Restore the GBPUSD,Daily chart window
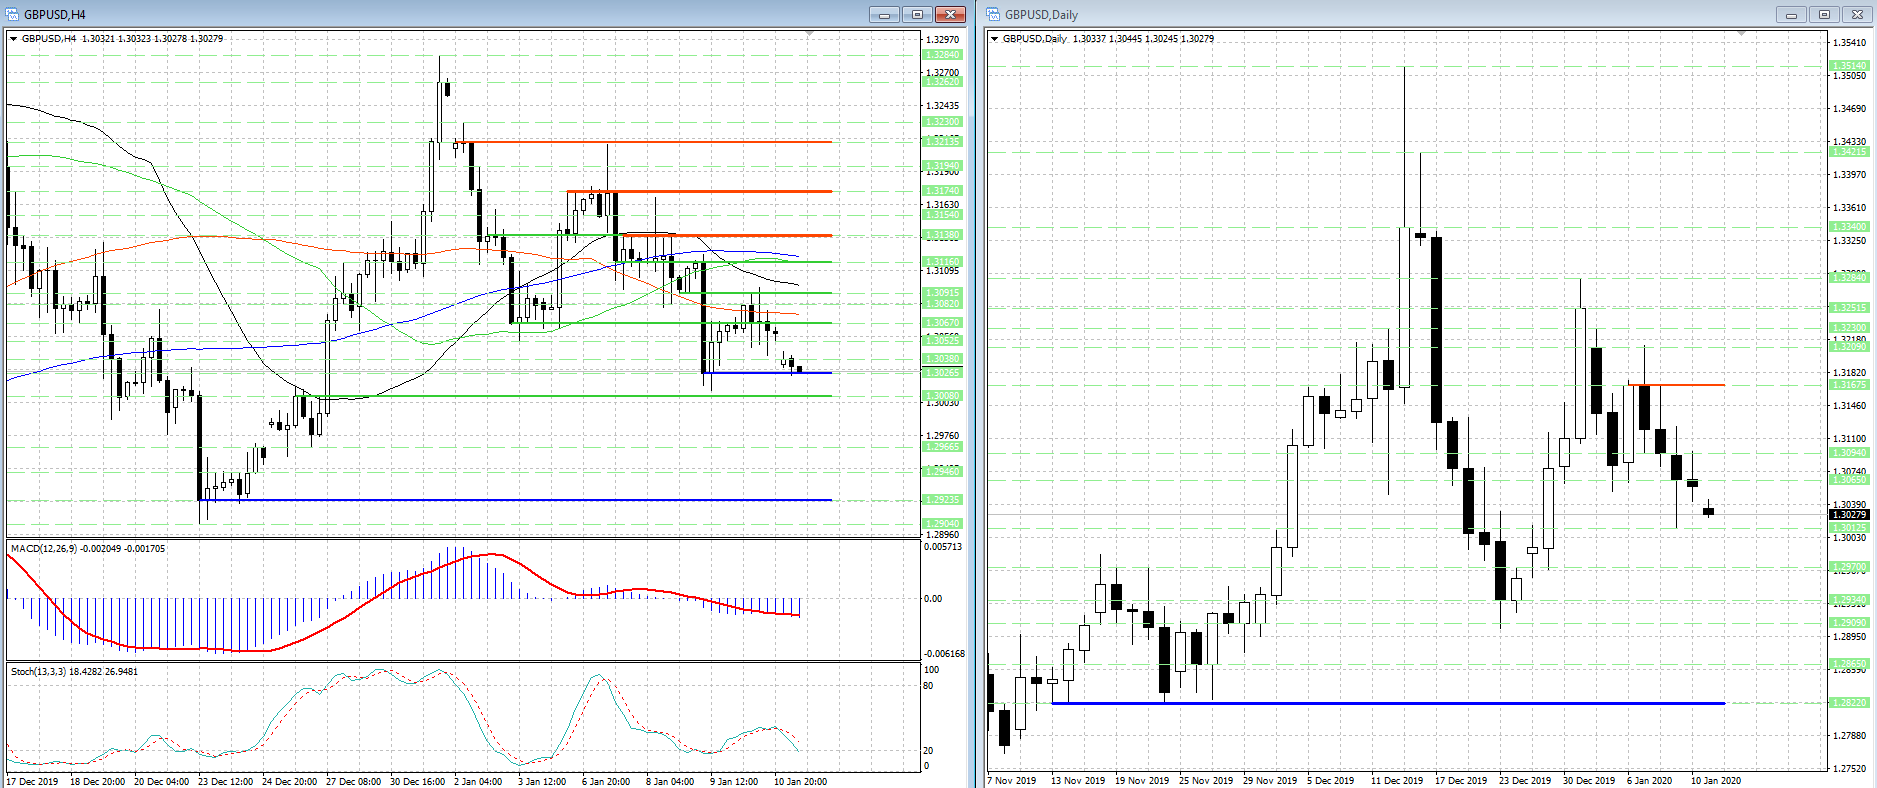The width and height of the screenshot is (1877, 788). pos(1824,14)
